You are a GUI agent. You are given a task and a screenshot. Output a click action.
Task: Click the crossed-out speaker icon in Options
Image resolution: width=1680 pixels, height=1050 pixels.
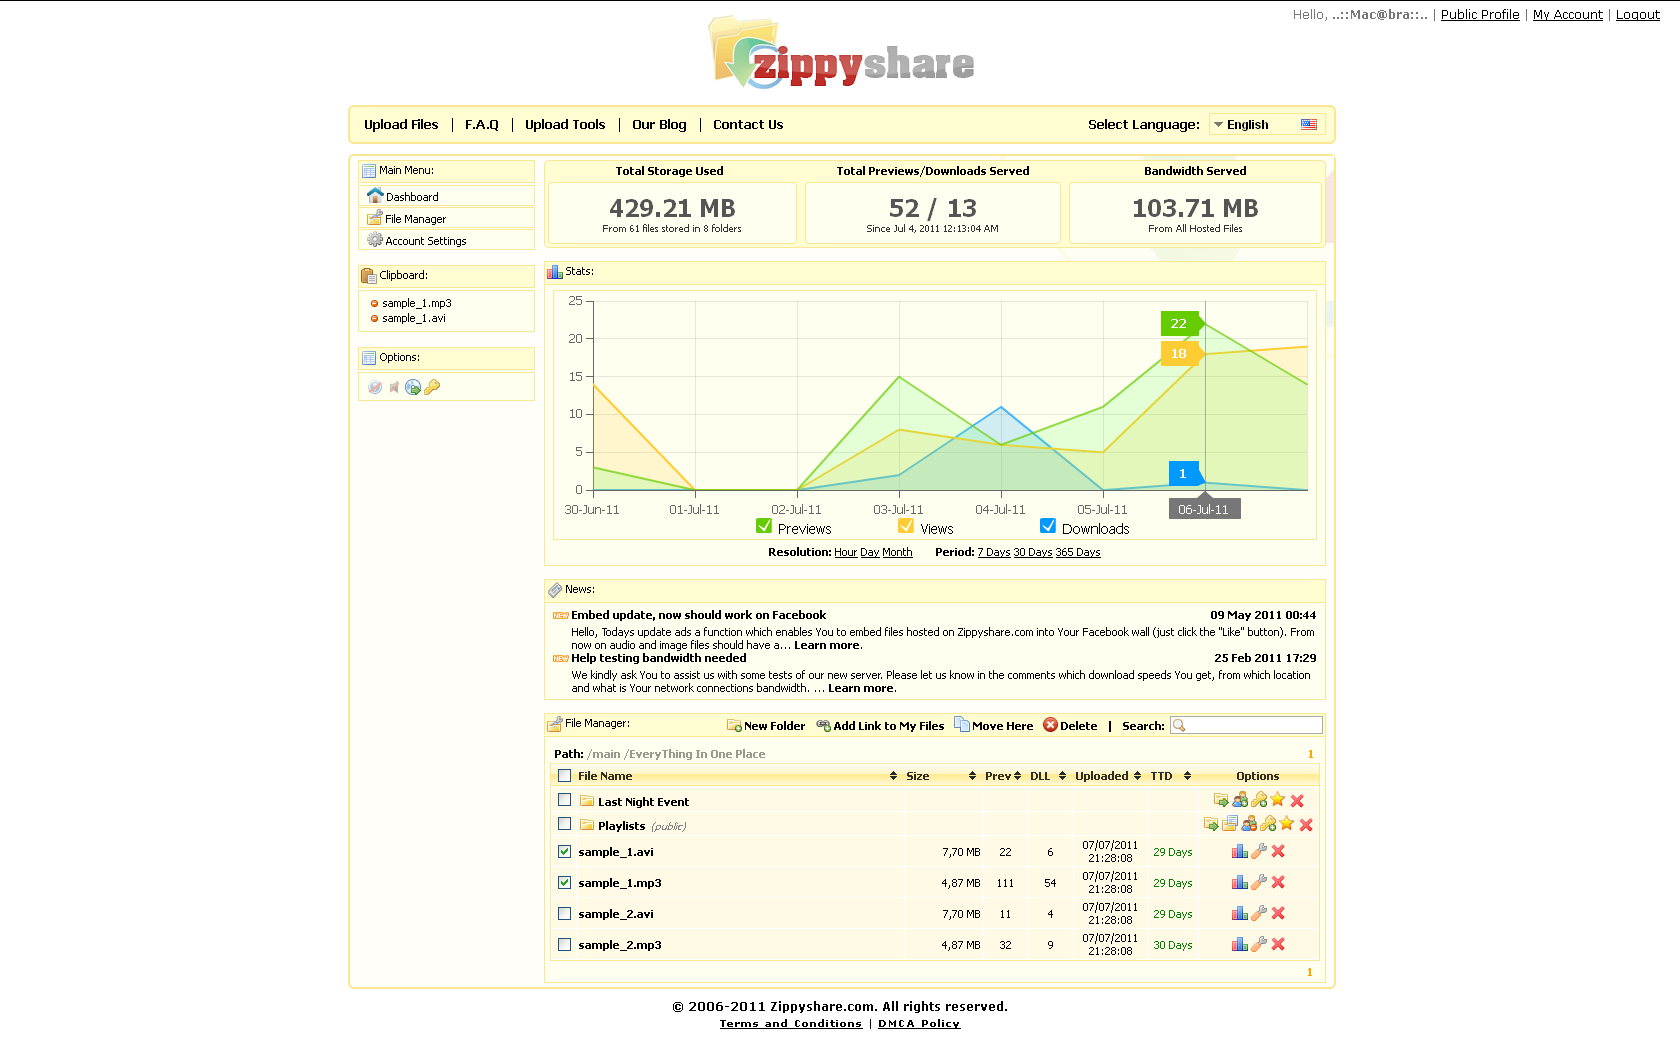click(394, 387)
